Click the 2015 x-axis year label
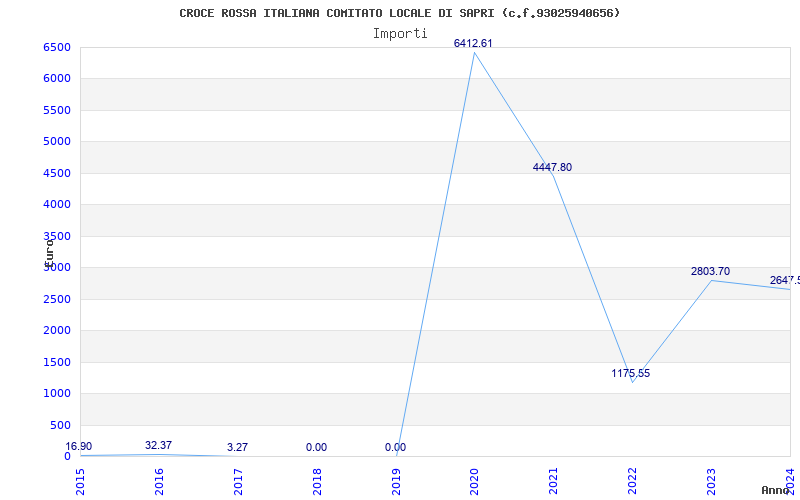 tap(80, 481)
